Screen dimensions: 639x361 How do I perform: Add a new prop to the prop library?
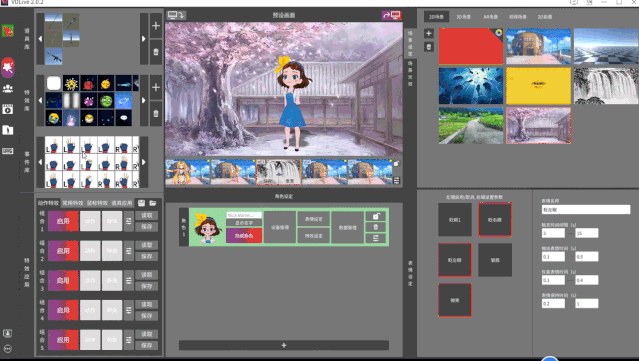coord(156,26)
